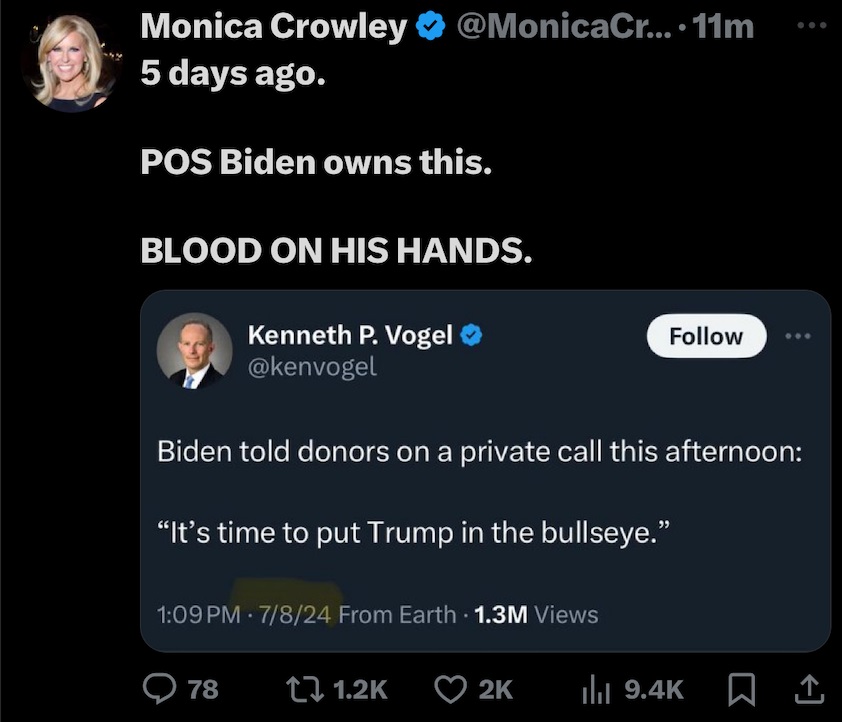Open the quoted tweet's three-dot menu
Viewport: 842px width, 722px height.
click(x=797, y=336)
